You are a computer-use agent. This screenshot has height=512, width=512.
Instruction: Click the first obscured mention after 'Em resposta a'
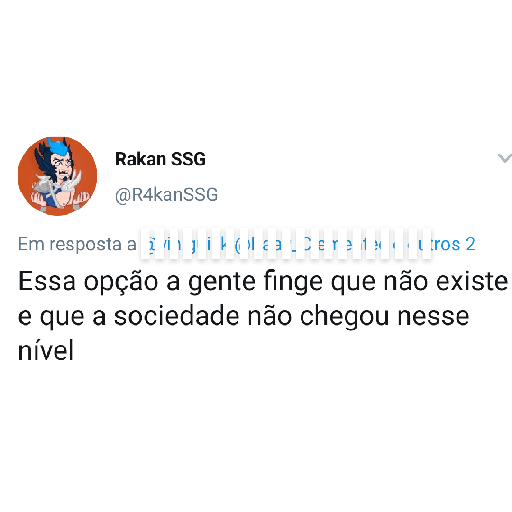pos(189,244)
